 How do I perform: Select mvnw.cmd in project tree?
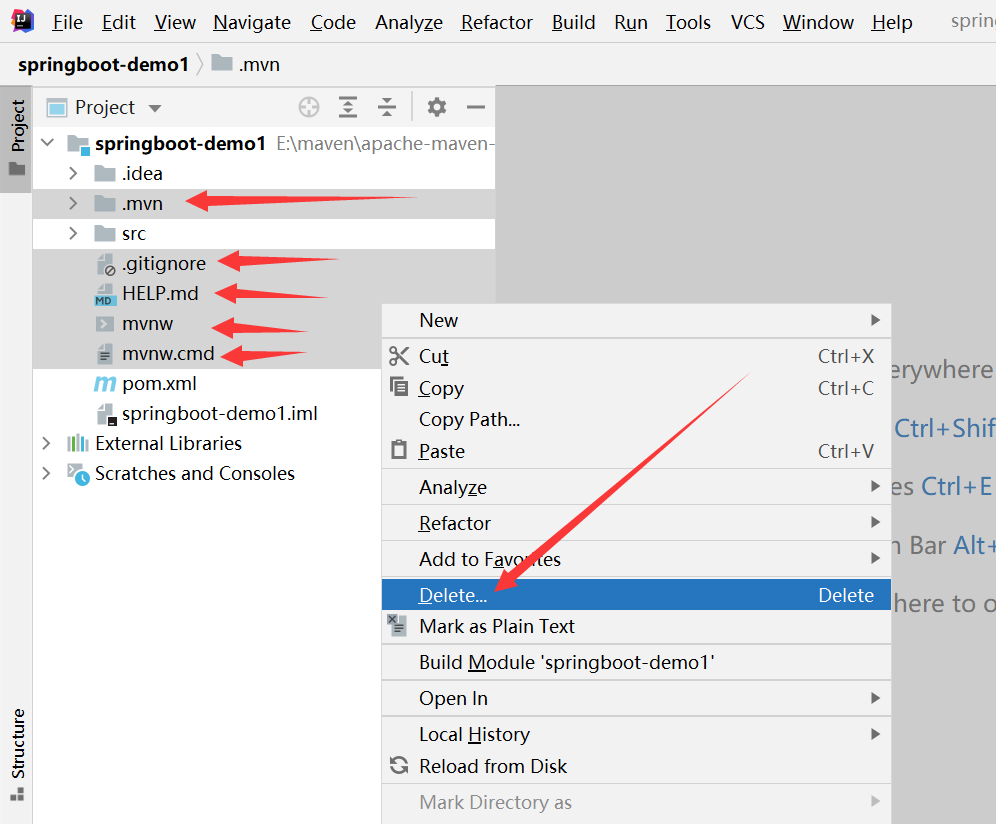168,354
